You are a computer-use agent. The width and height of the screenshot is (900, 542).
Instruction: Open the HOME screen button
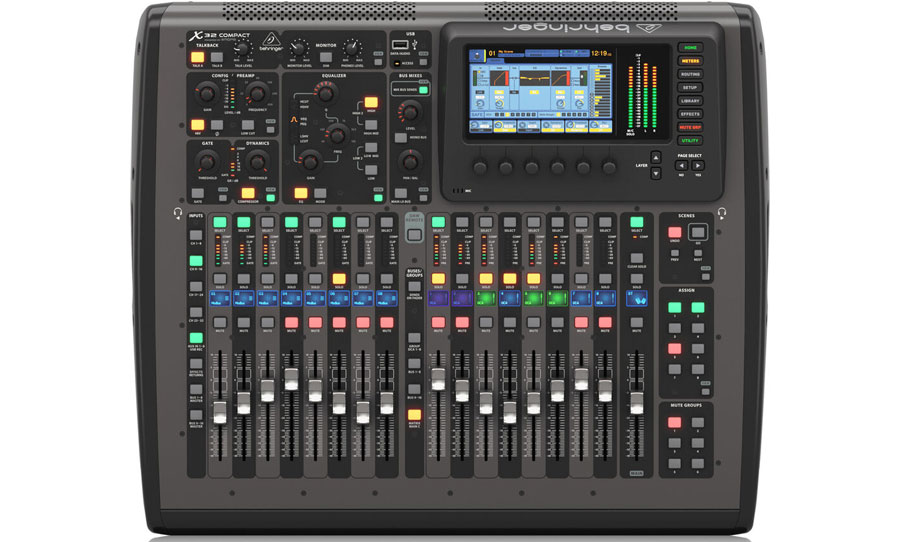(x=690, y=48)
